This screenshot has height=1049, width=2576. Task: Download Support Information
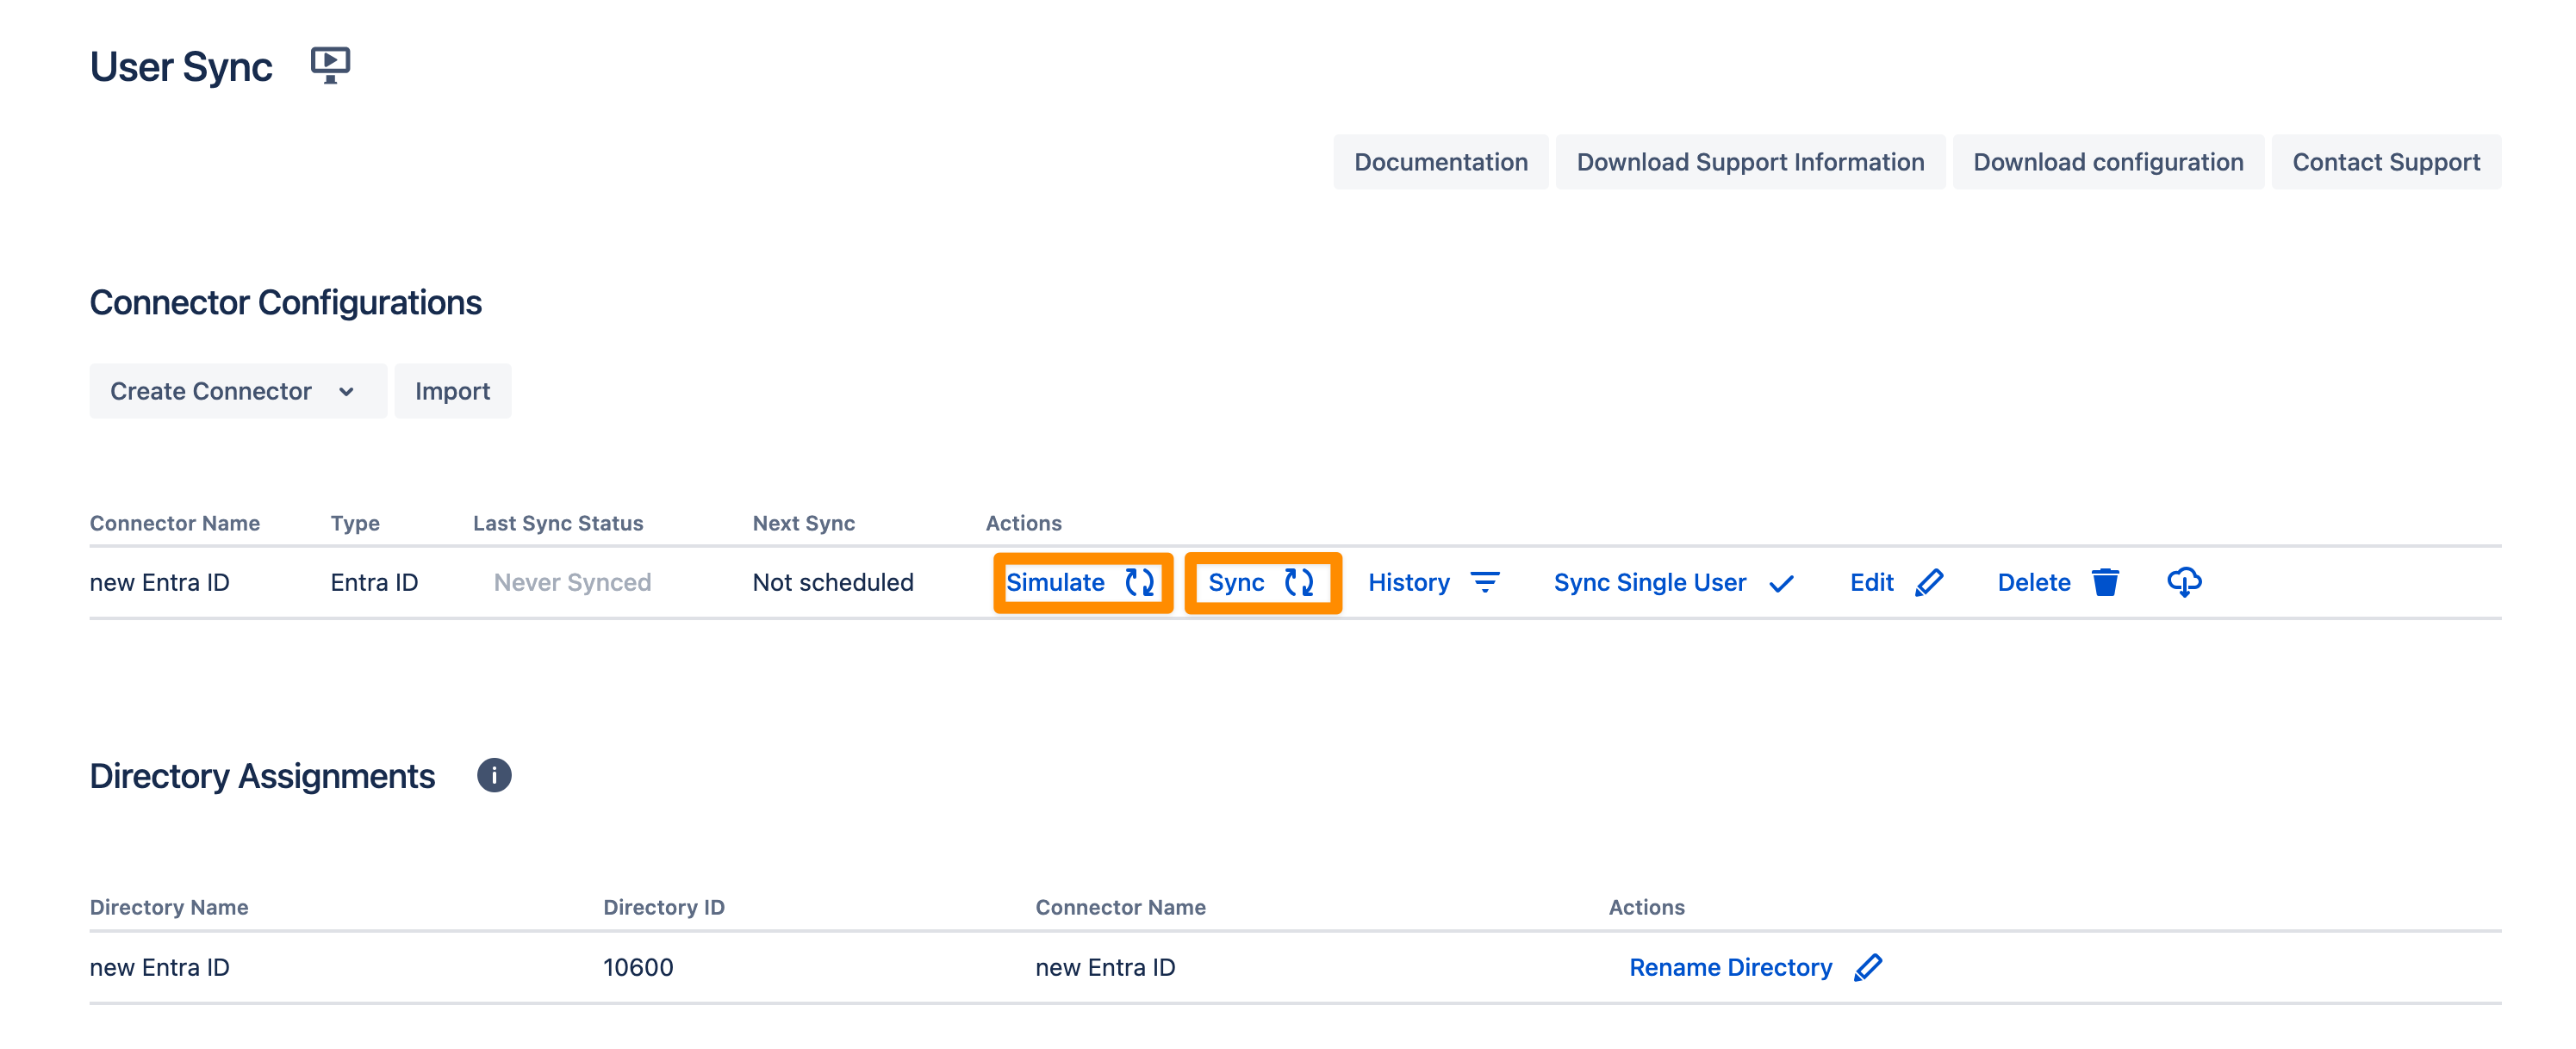[x=1750, y=162]
